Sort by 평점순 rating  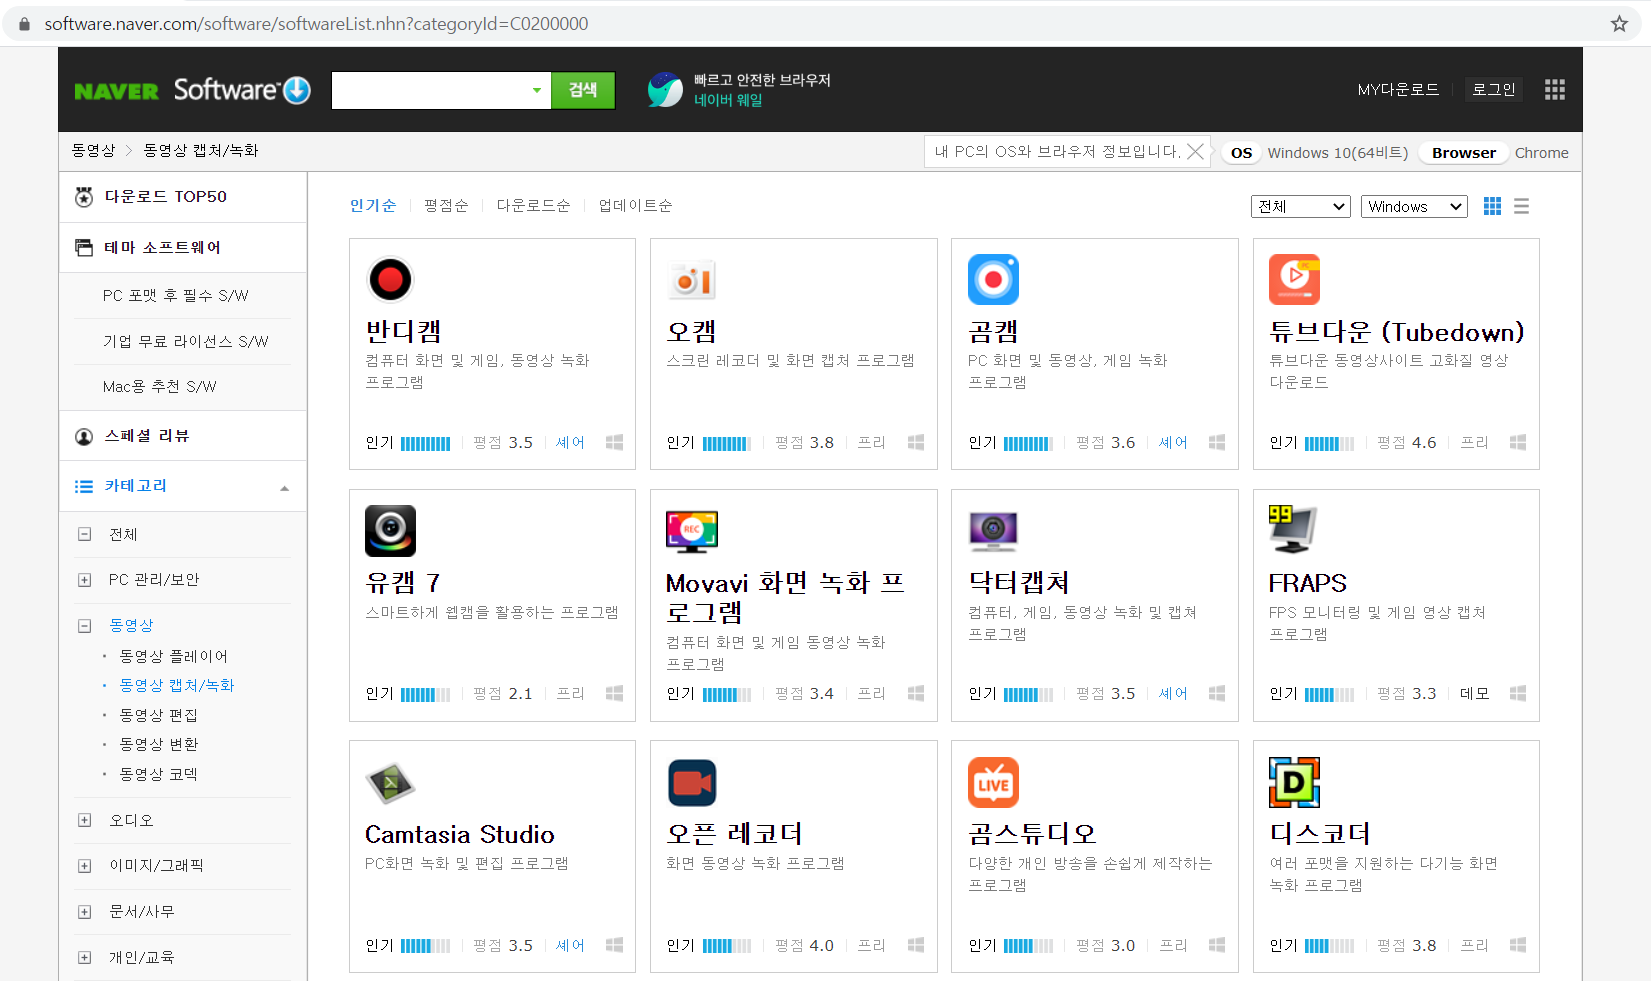point(446,205)
